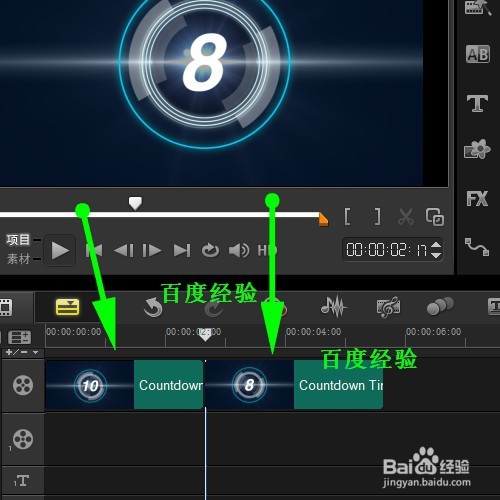Jump to end of clip button
Image resolution: width=500 pixels, height=500 pixels.
pyautogui.click(x=182, y=251)
